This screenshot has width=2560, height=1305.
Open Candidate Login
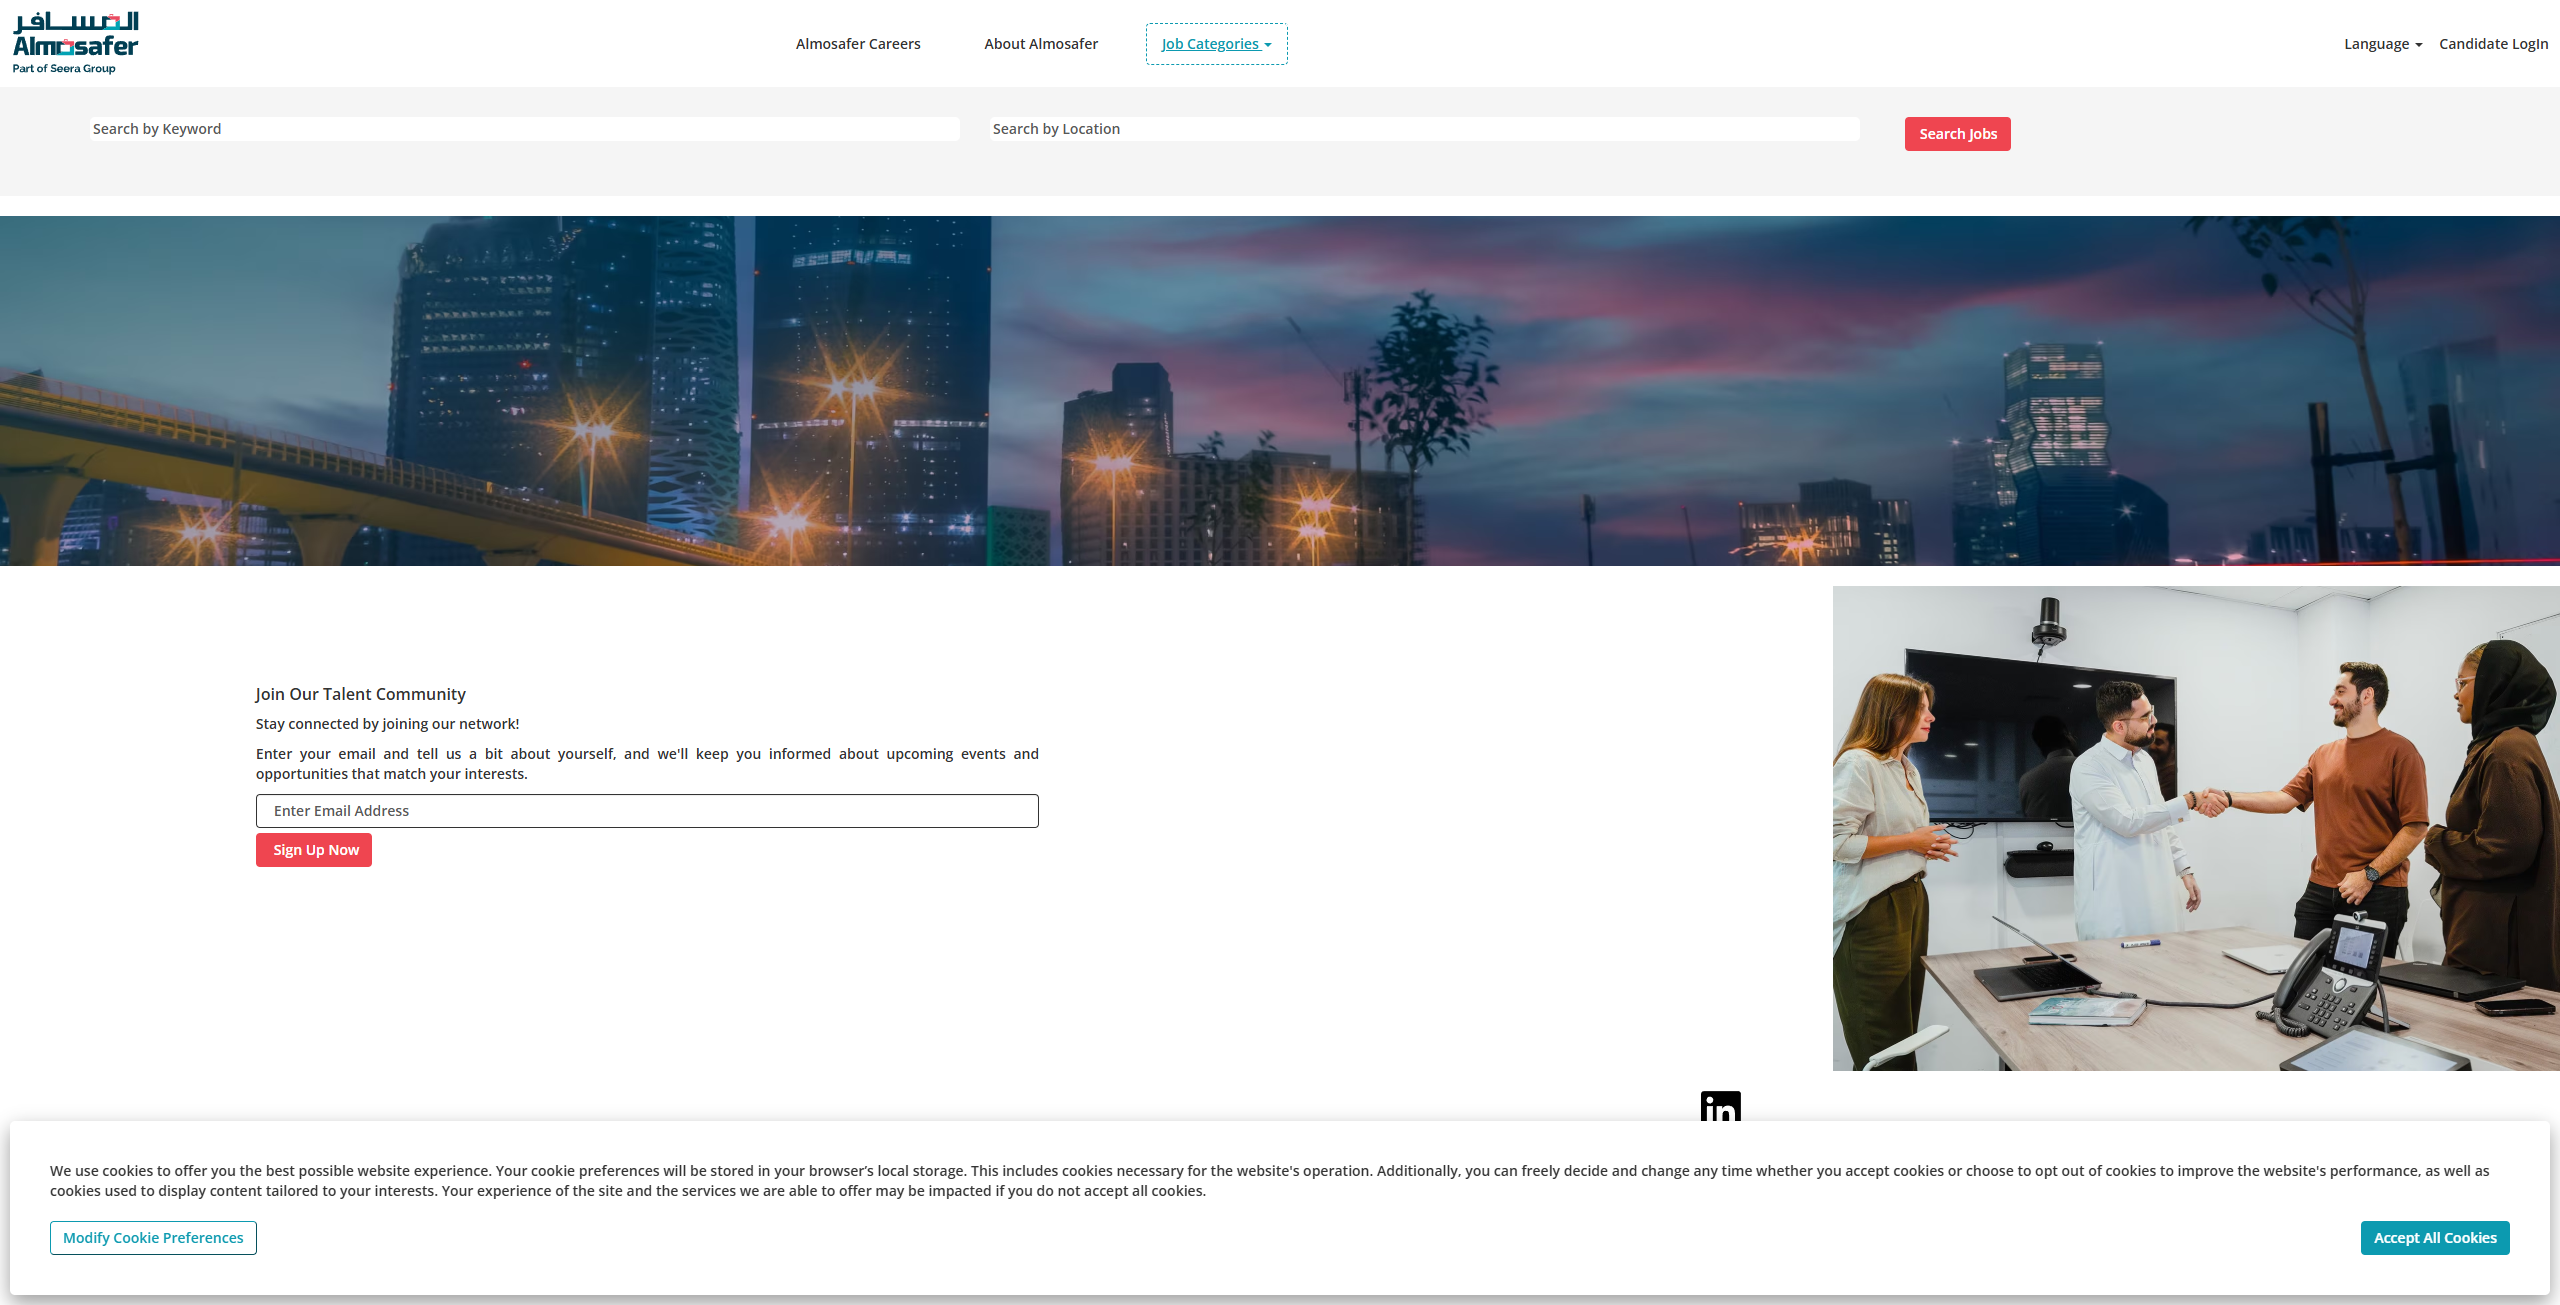pos(2492,44)
